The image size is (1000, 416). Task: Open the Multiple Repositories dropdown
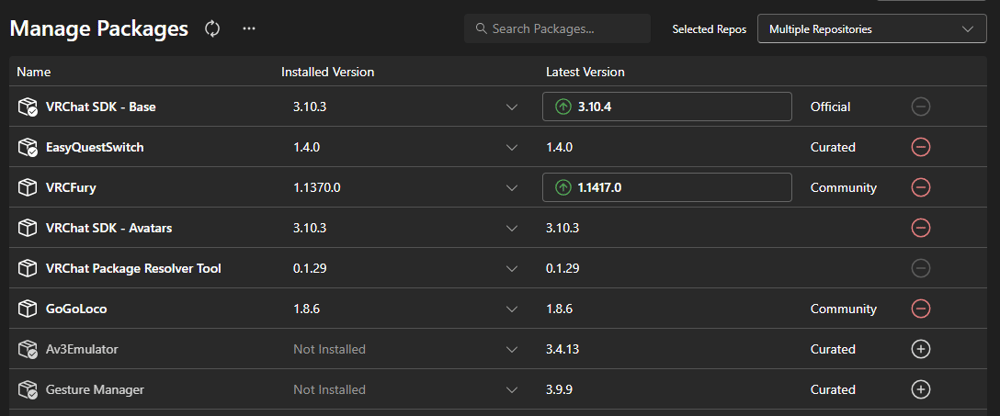point(871,29)
